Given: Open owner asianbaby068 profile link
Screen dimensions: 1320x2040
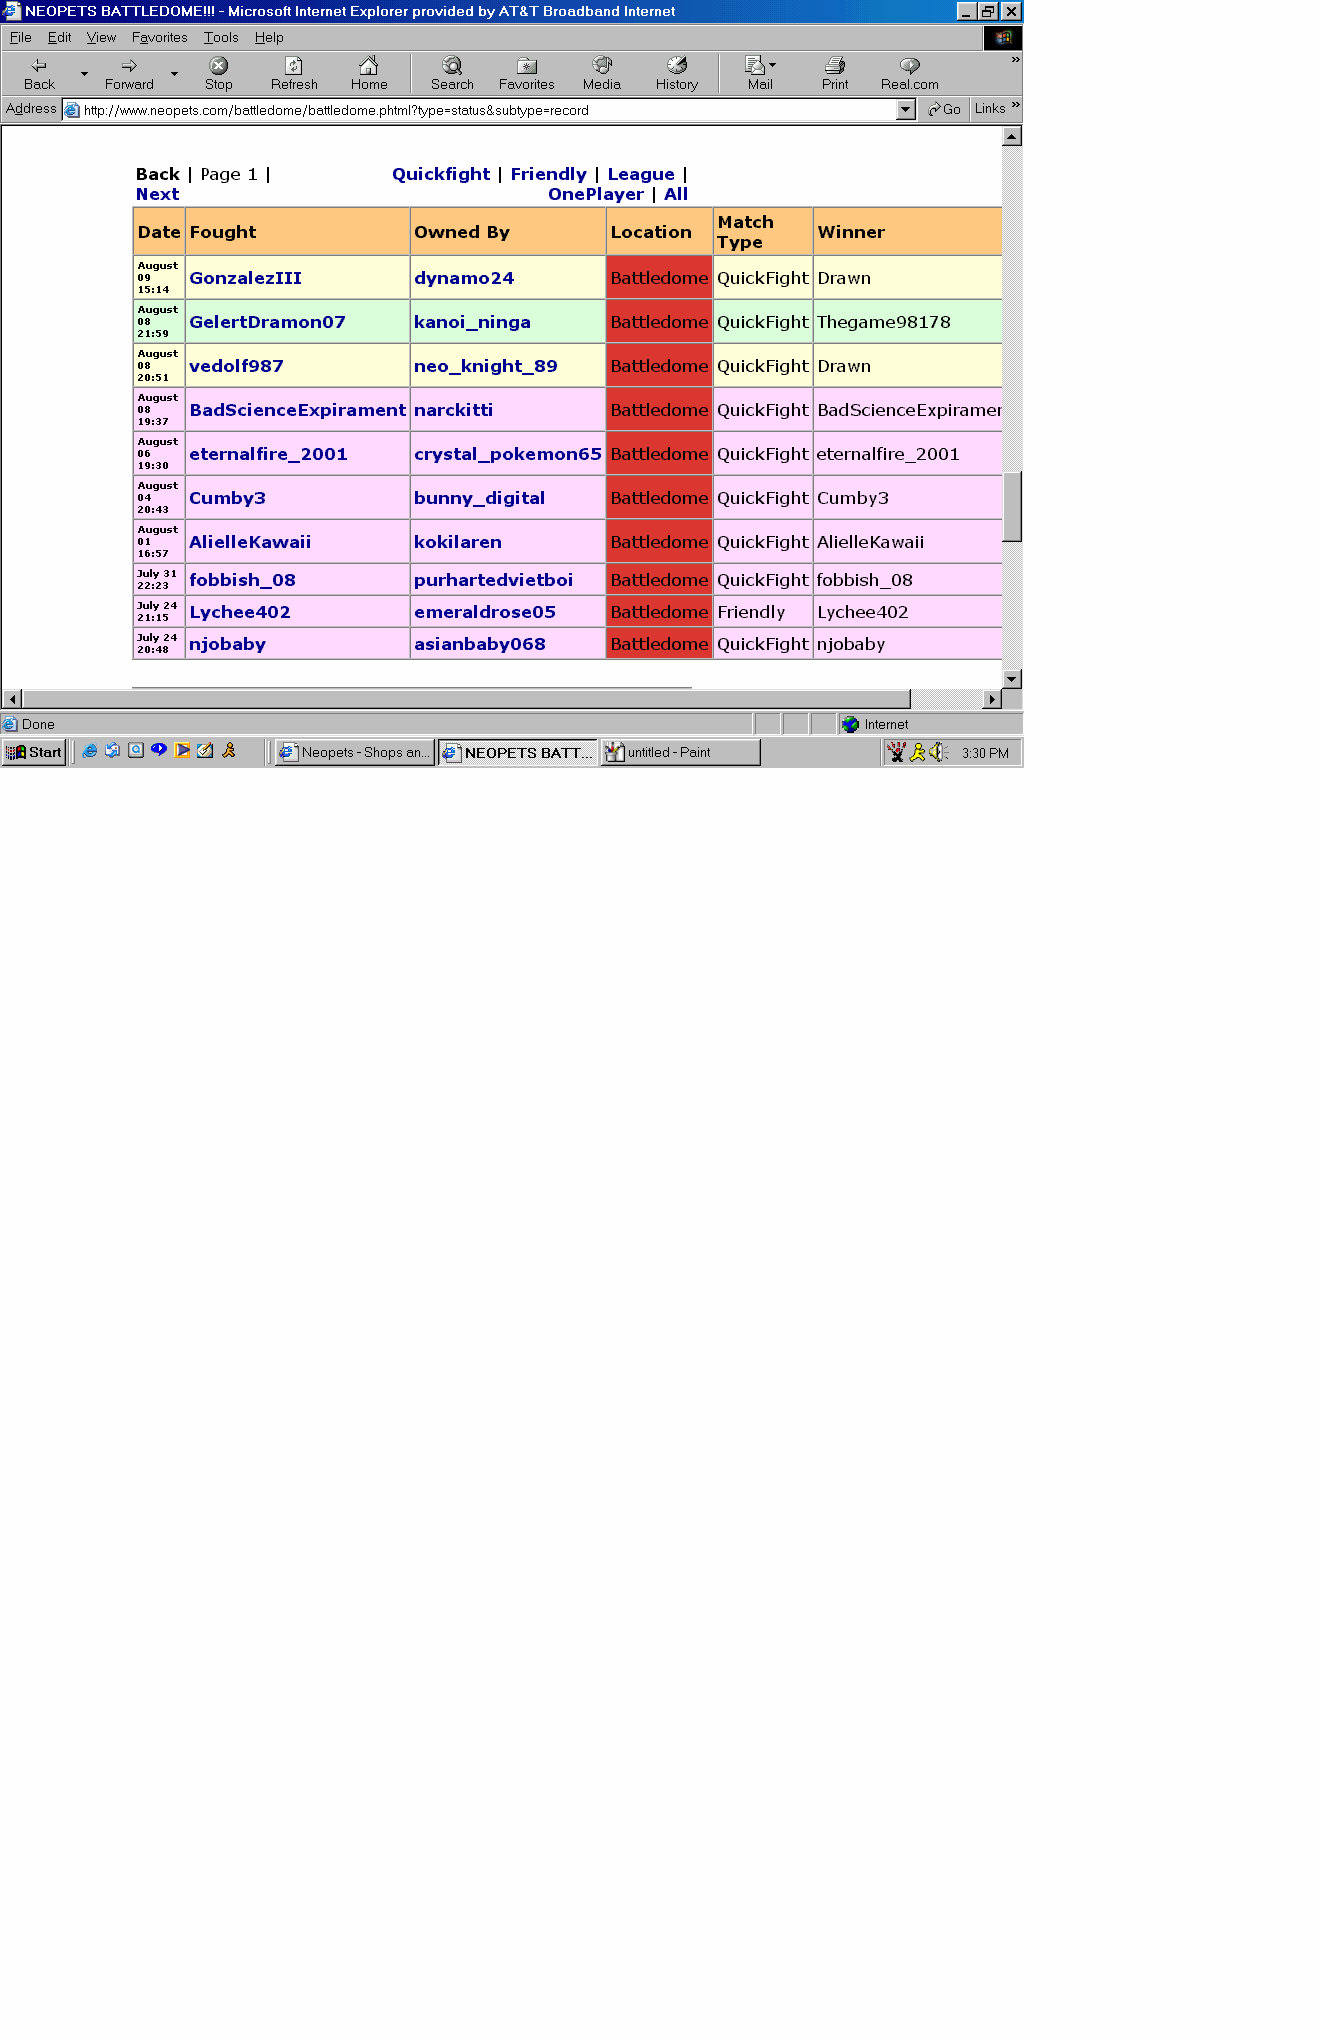Looking at the screenshot, I should [x=480, y=644].
